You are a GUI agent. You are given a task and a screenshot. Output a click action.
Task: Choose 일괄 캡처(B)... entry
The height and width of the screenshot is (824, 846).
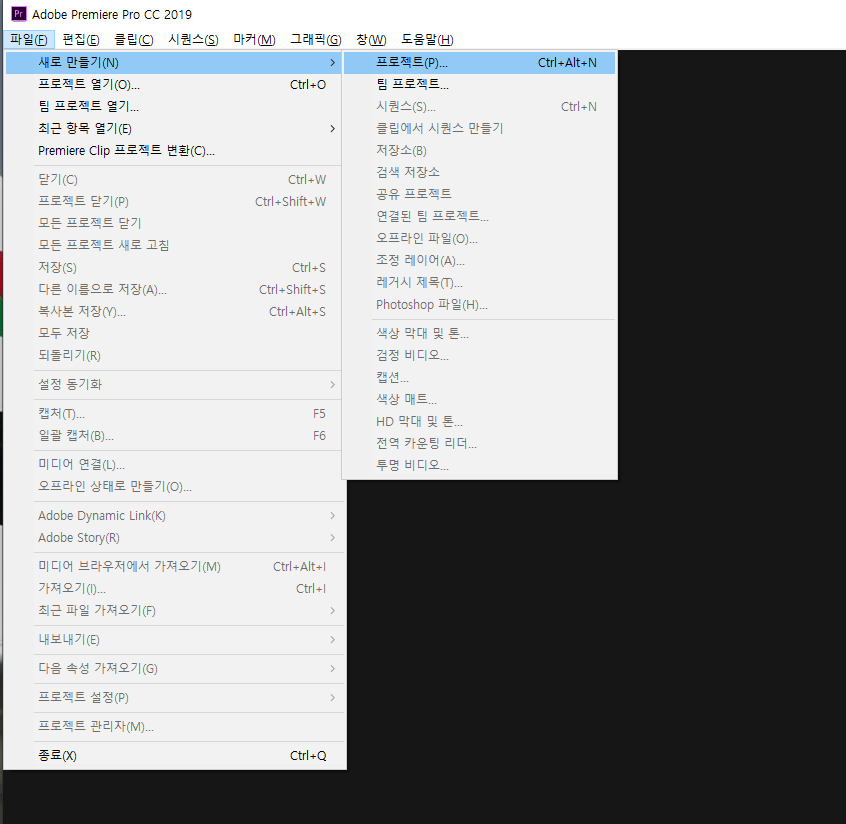click(x=173, y=435)
